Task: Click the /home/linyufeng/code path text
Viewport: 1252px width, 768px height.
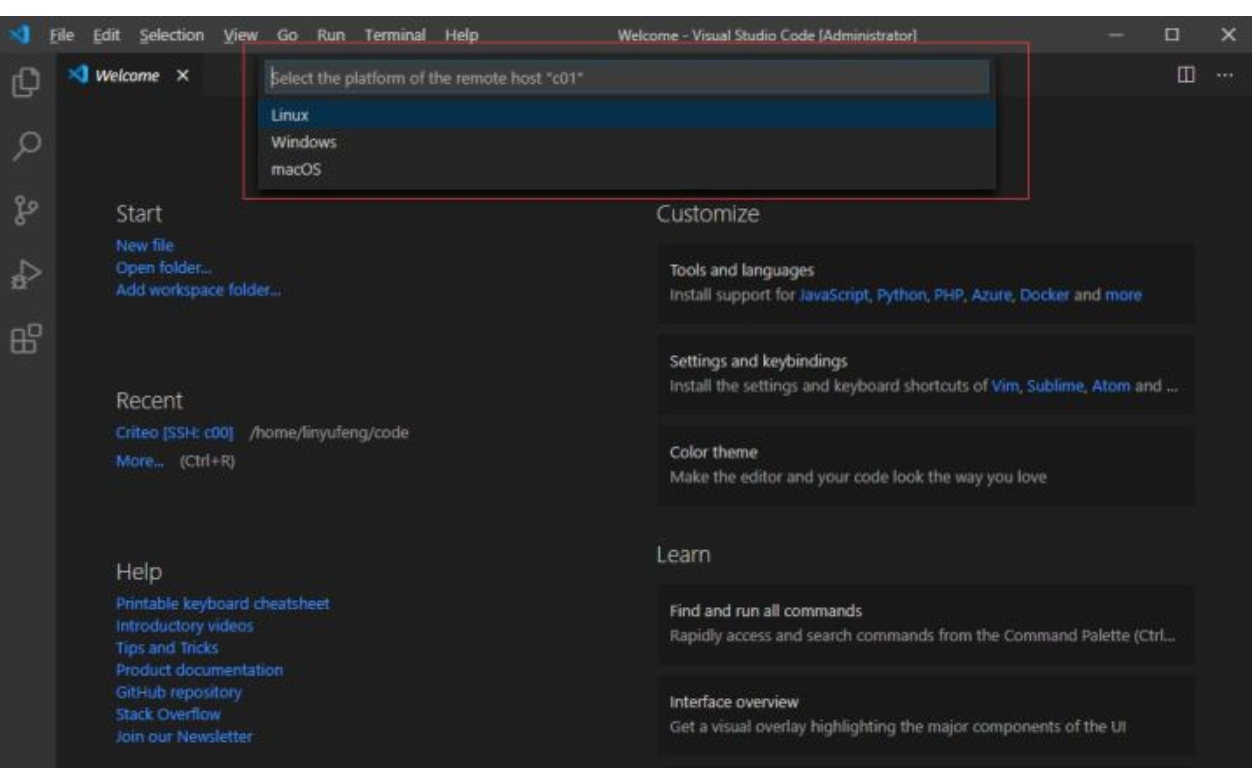Action: tap(329, 433)
